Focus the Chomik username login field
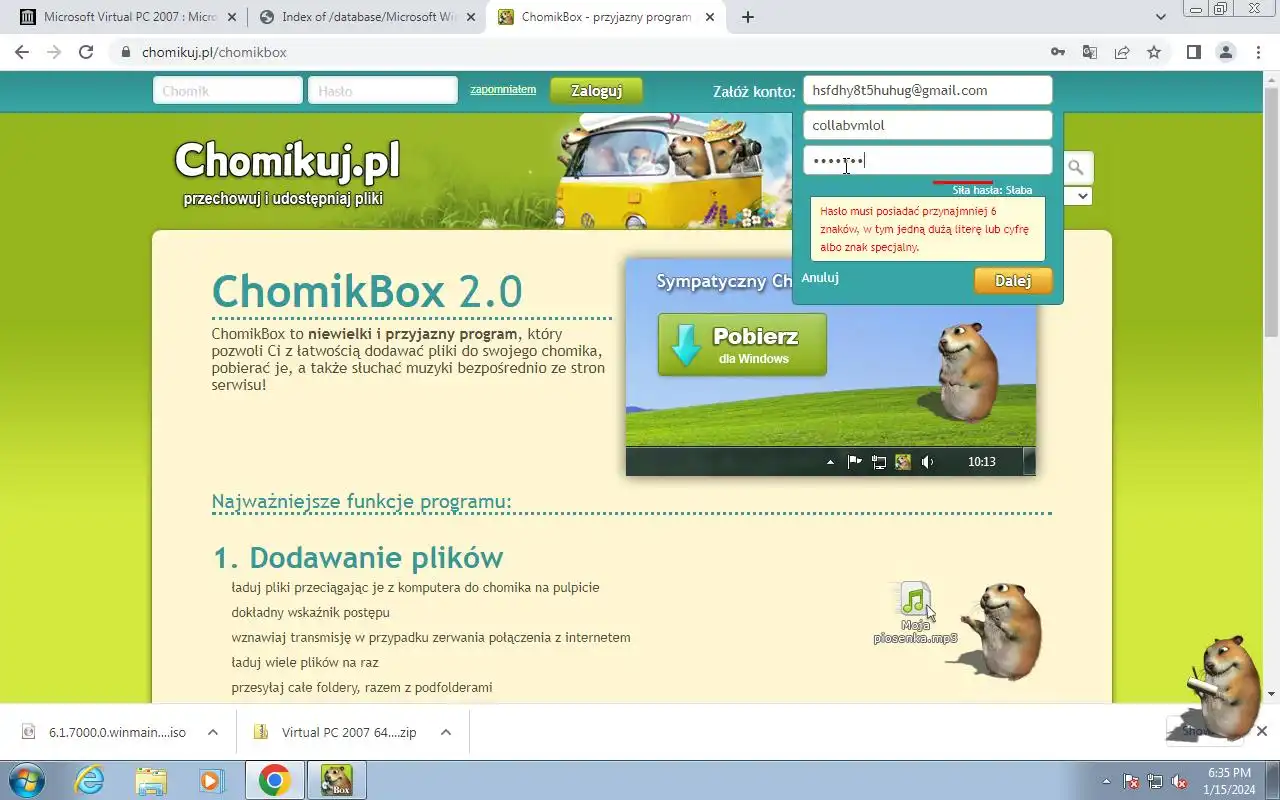The height and width of the screenshot is (800, 1280). (228, 90)
